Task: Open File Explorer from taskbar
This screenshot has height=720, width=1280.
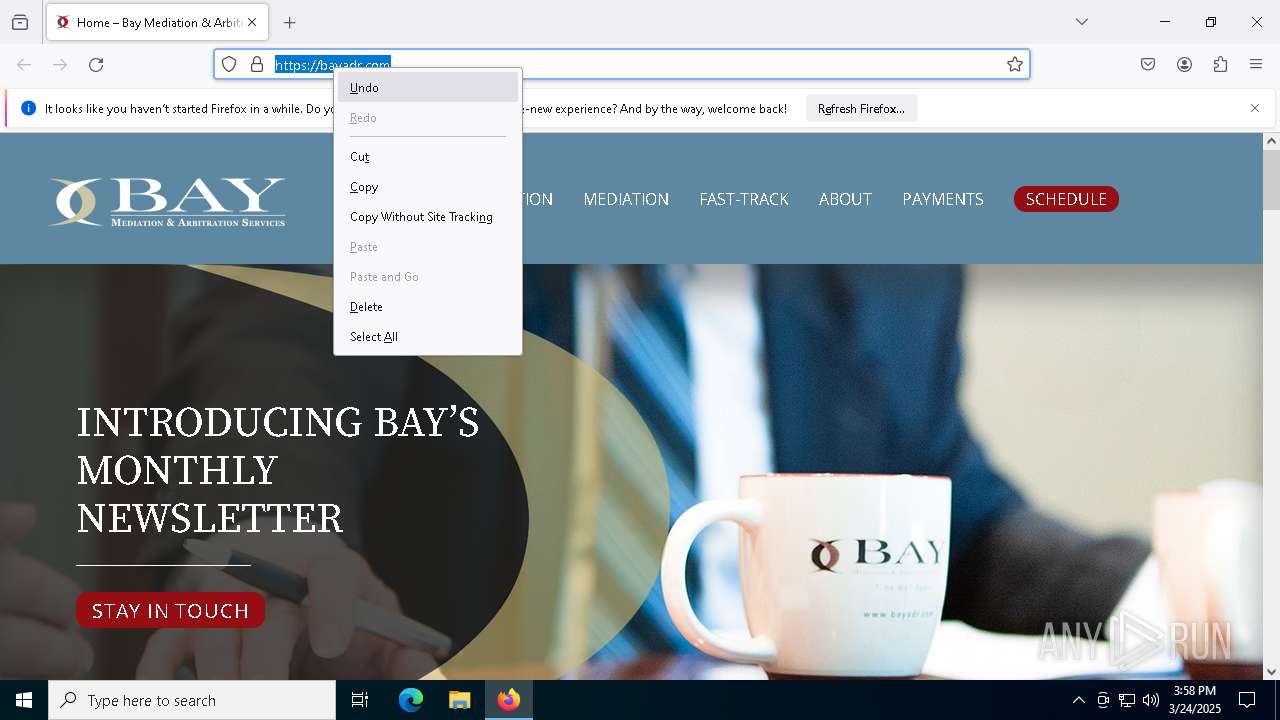Action: (x=459, y=700)
